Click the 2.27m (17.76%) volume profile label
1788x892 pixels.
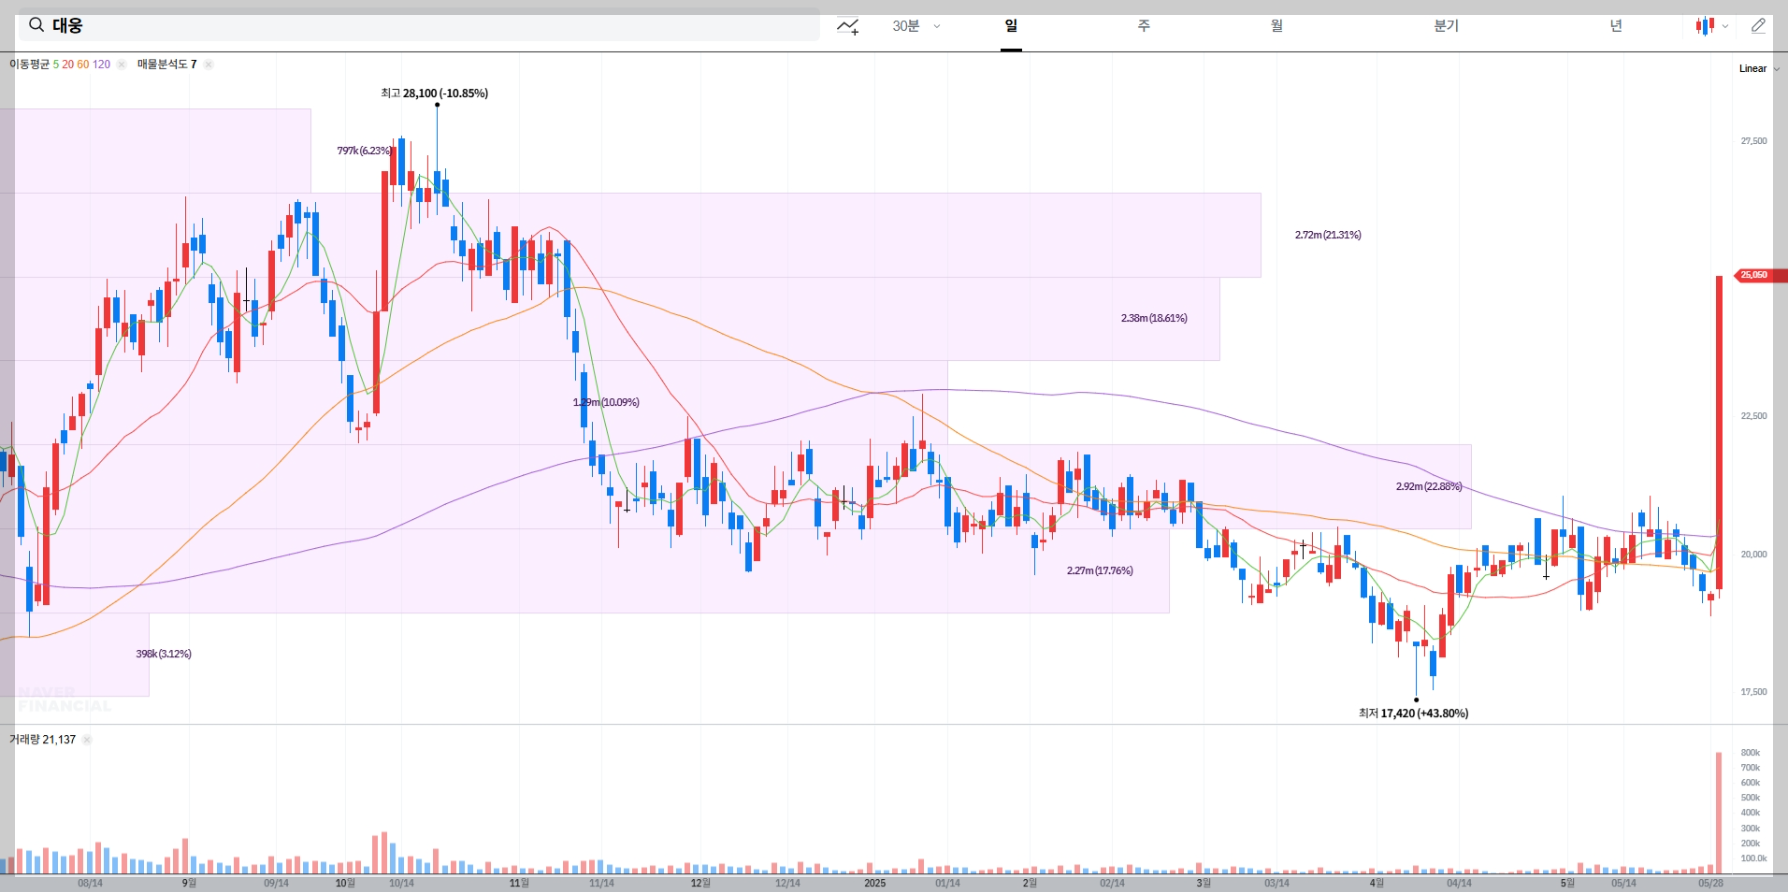(x=1100, y=571)
